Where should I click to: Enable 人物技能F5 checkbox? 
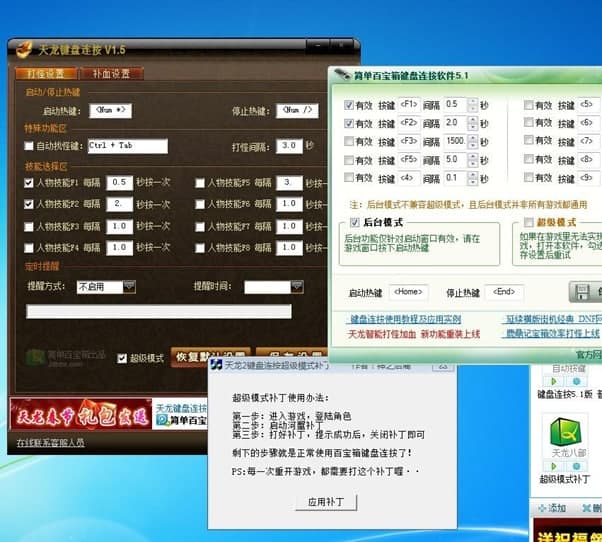tap(200, 183)
